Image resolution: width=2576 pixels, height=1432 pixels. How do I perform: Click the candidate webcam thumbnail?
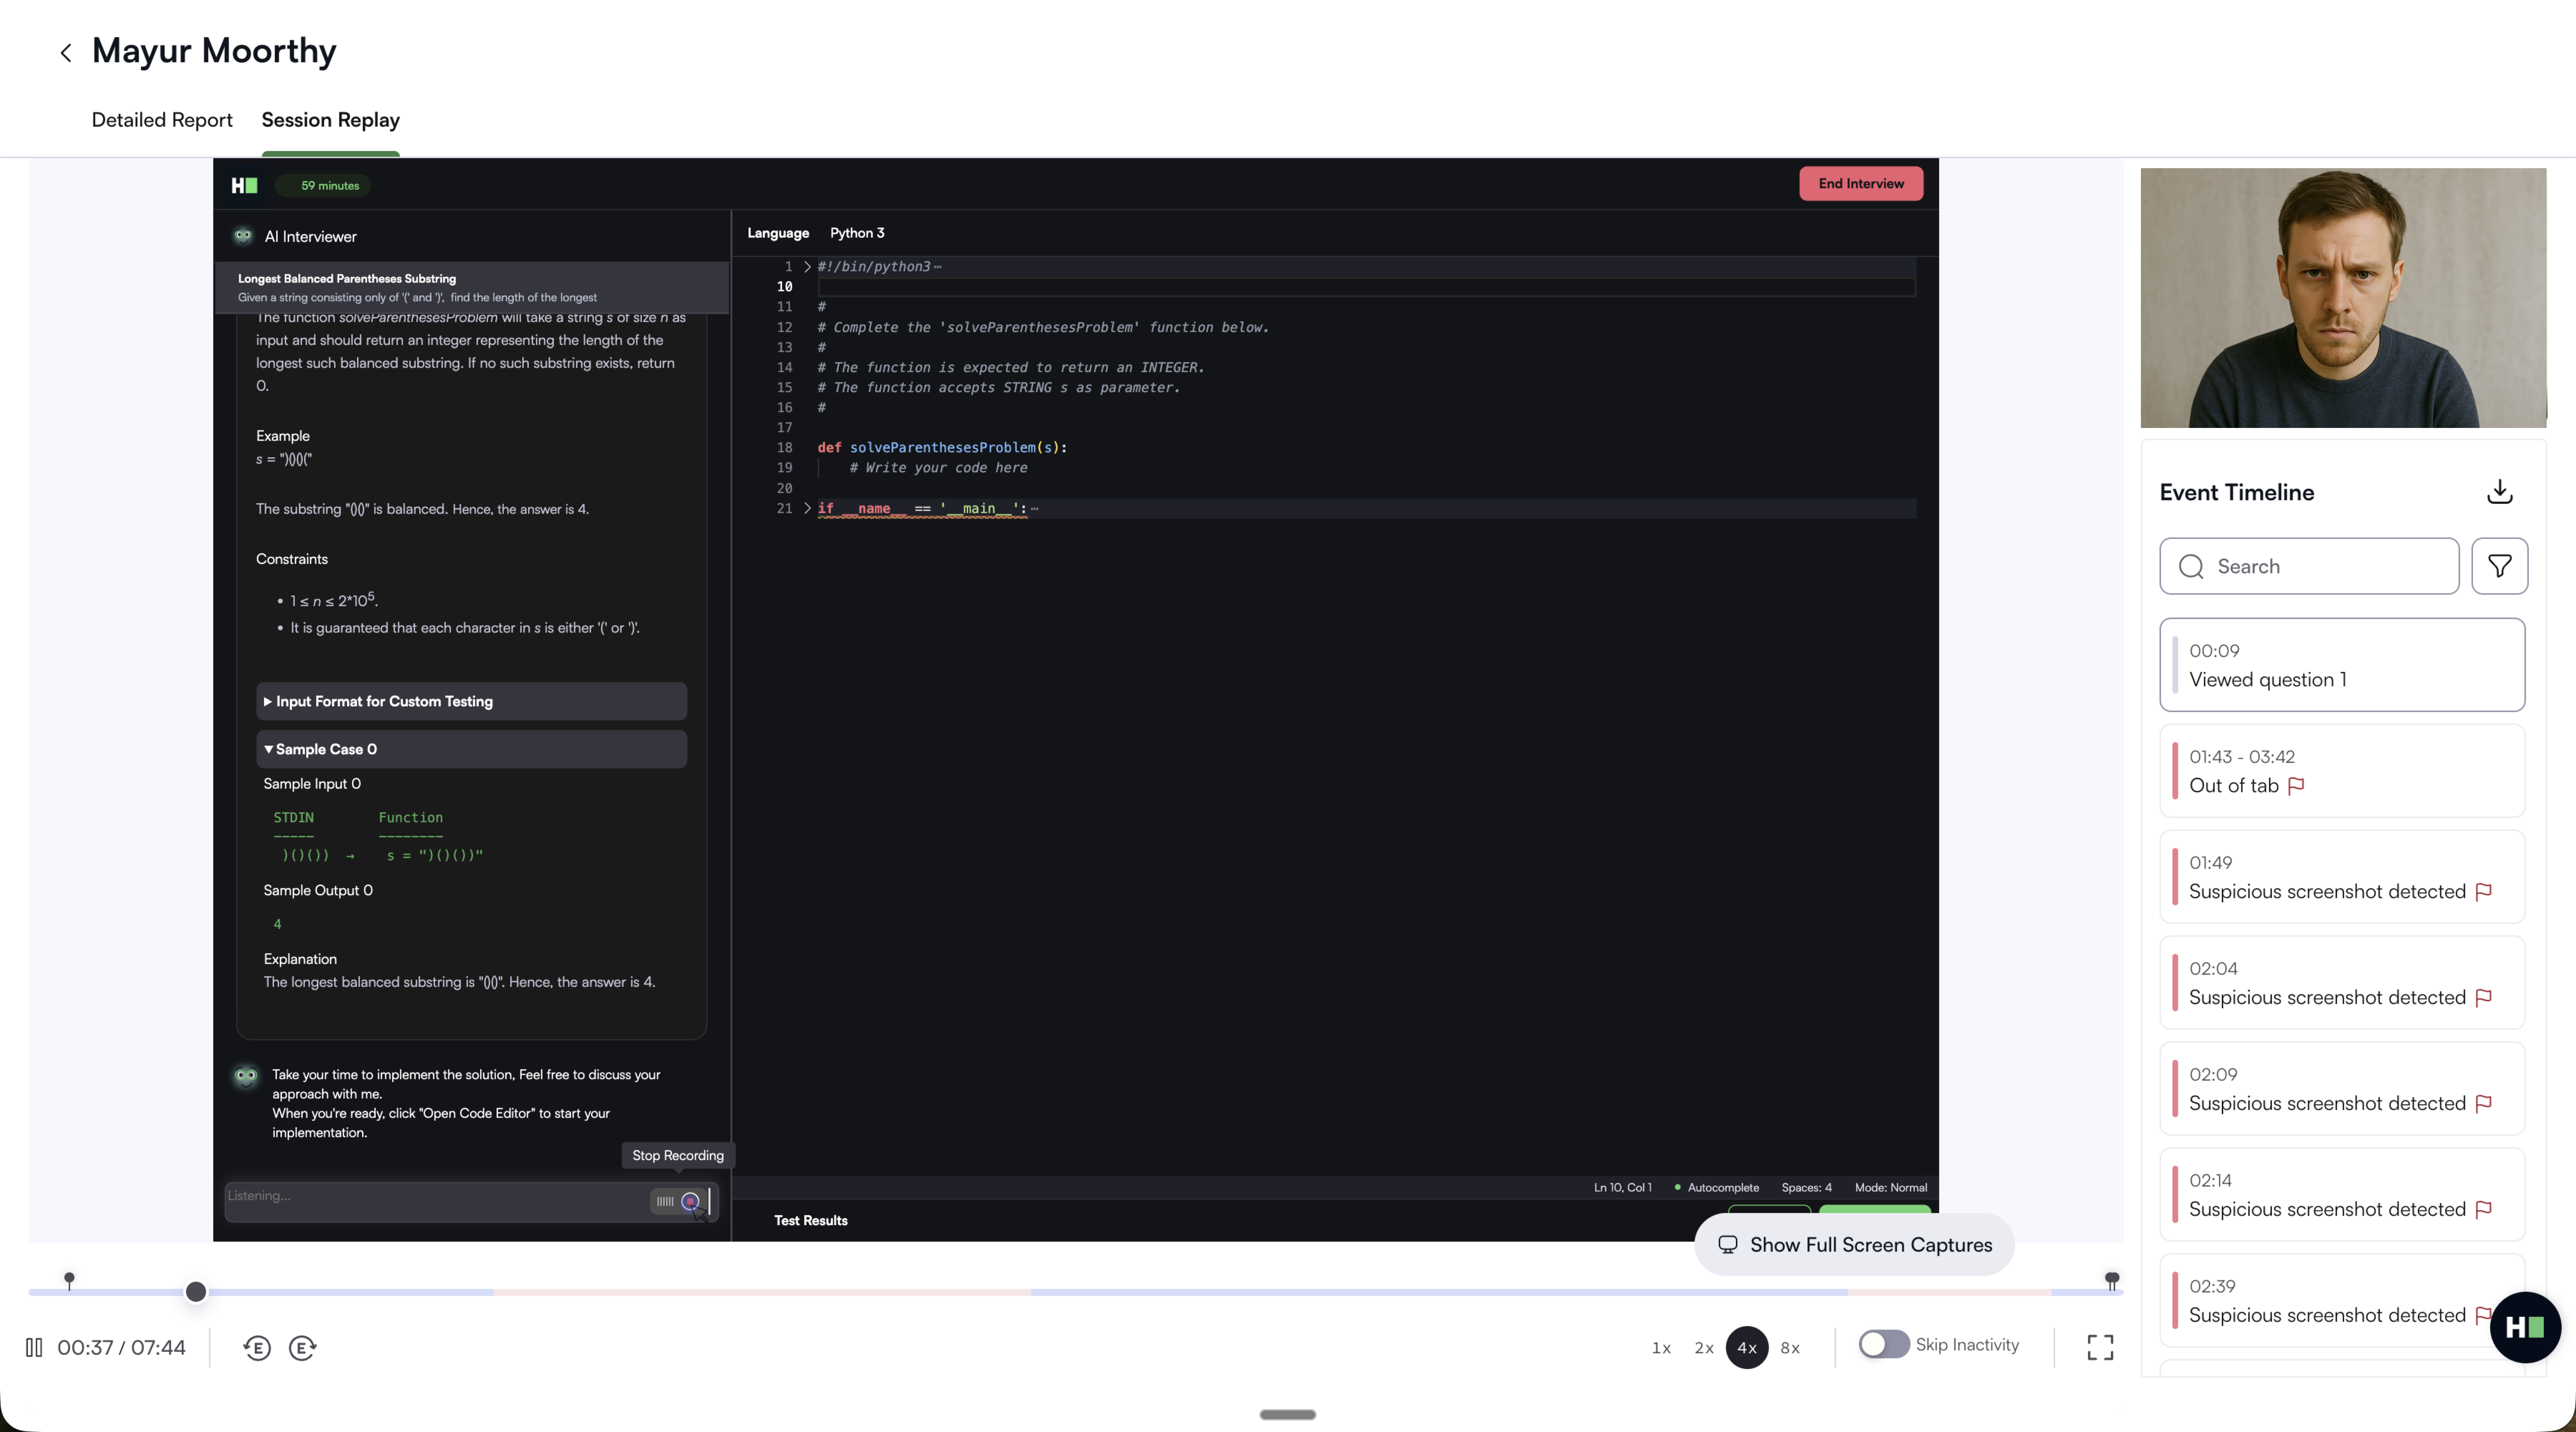(2343, 298)
